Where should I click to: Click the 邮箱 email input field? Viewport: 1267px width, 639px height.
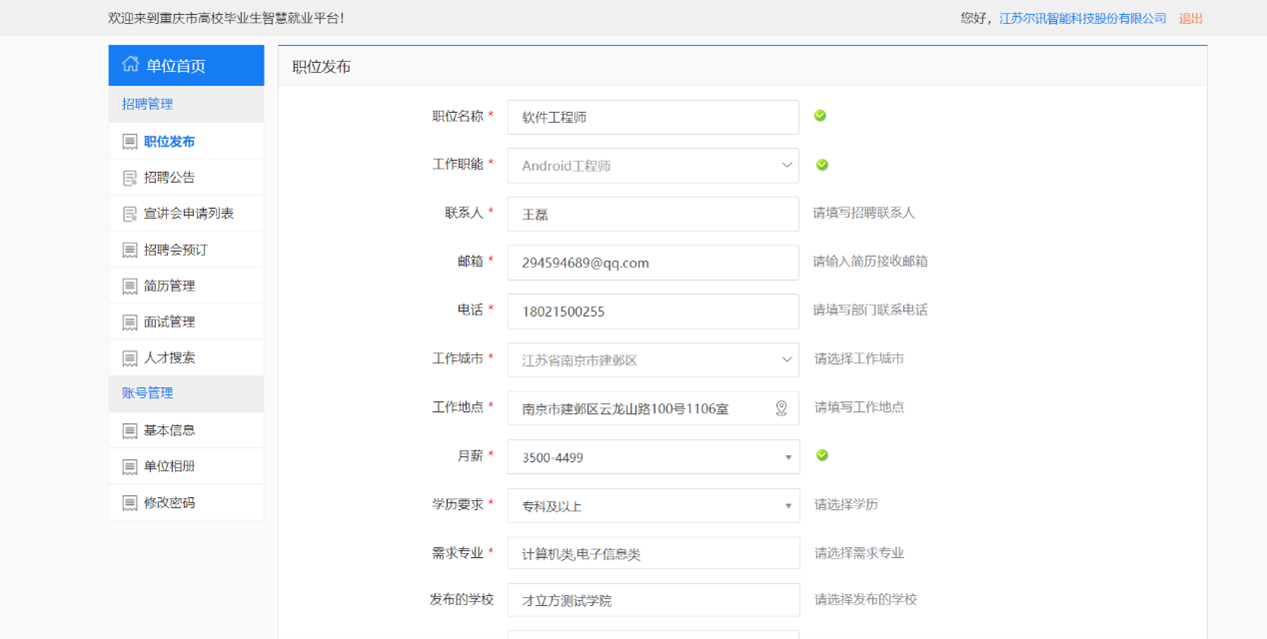pos(652,263)
